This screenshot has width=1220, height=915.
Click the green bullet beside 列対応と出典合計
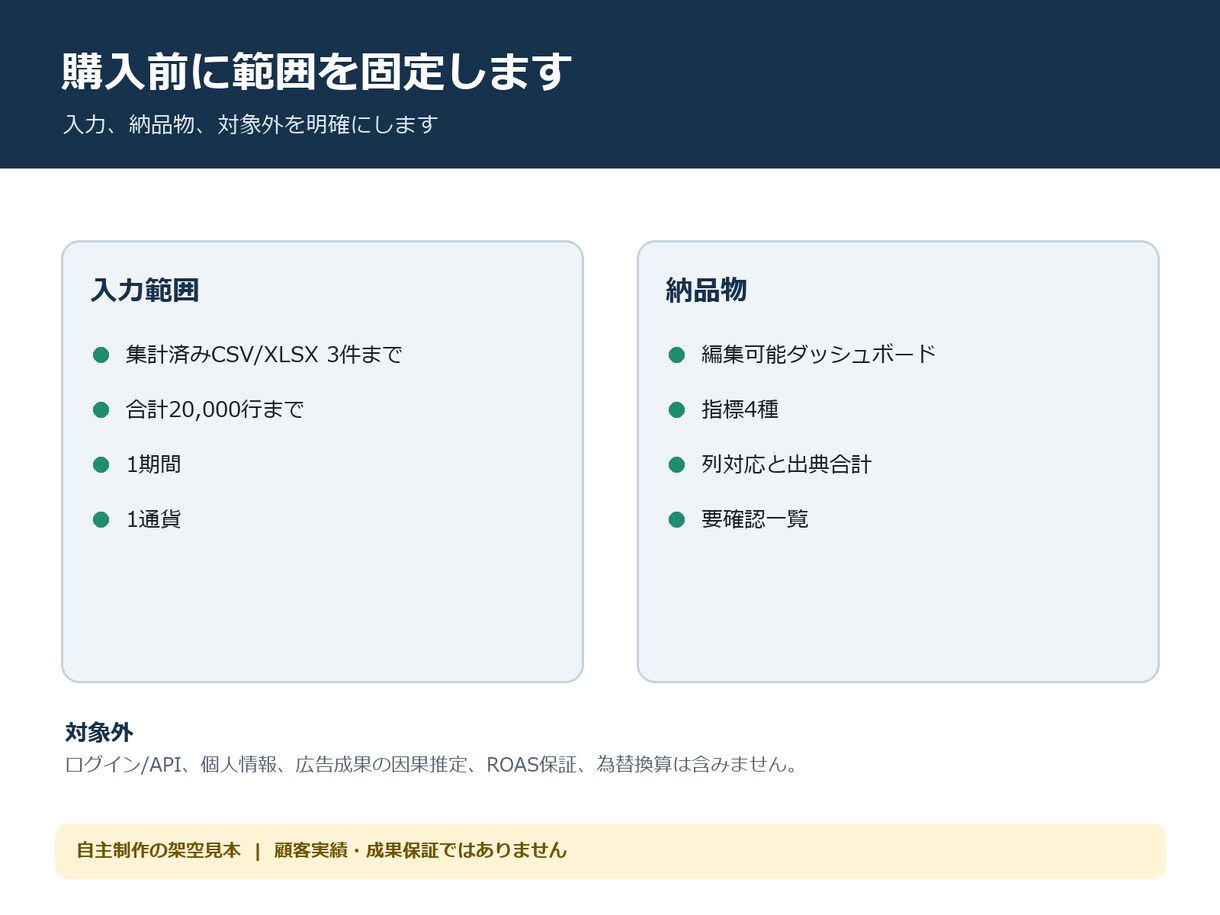677,465
